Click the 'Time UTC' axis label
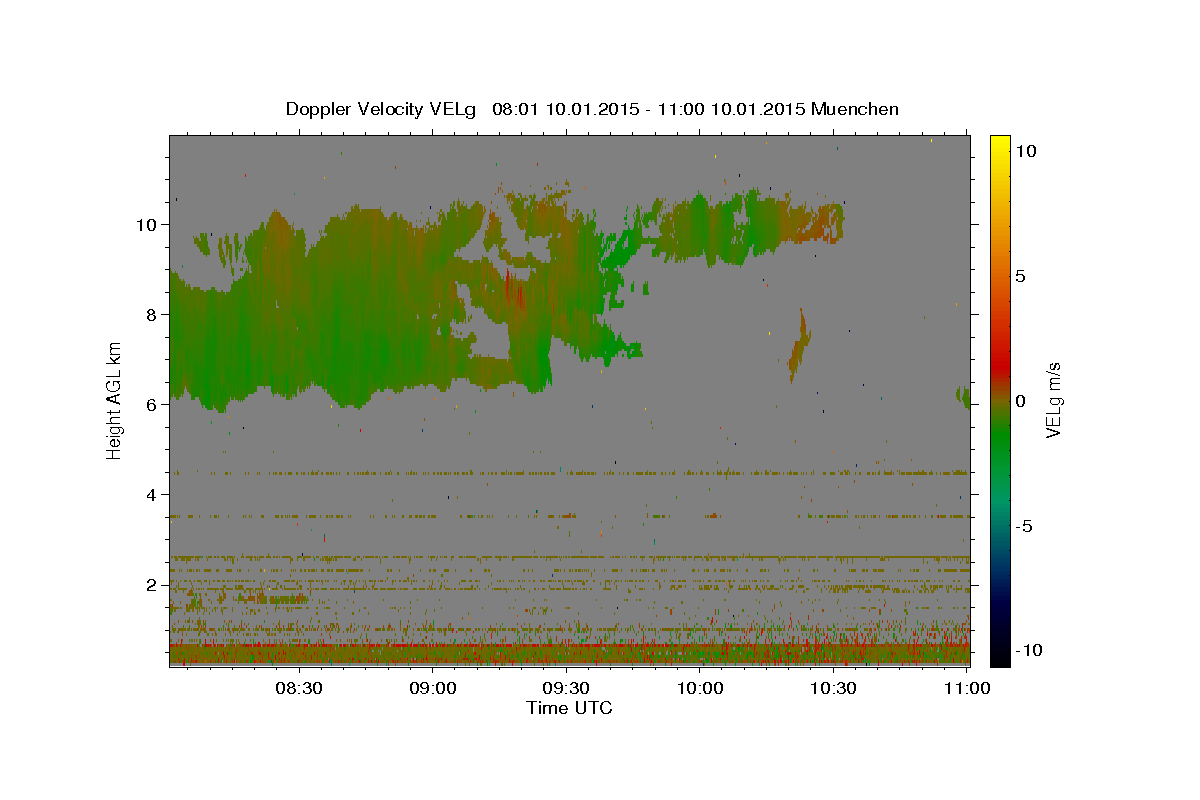Image resolution: width=1200 pixels, height=800 pixels. pos(569,708)
